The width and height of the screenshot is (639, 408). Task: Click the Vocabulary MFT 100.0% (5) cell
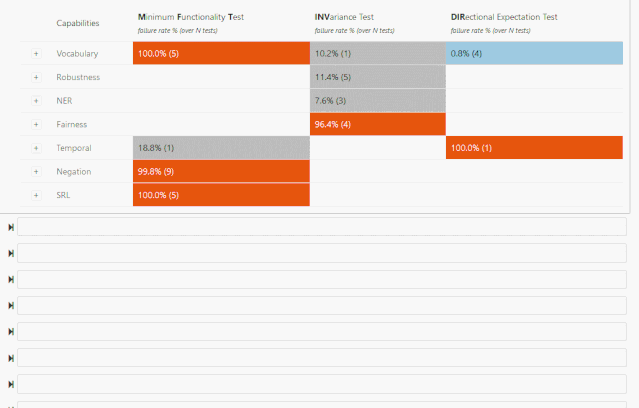tap(221, 53)
